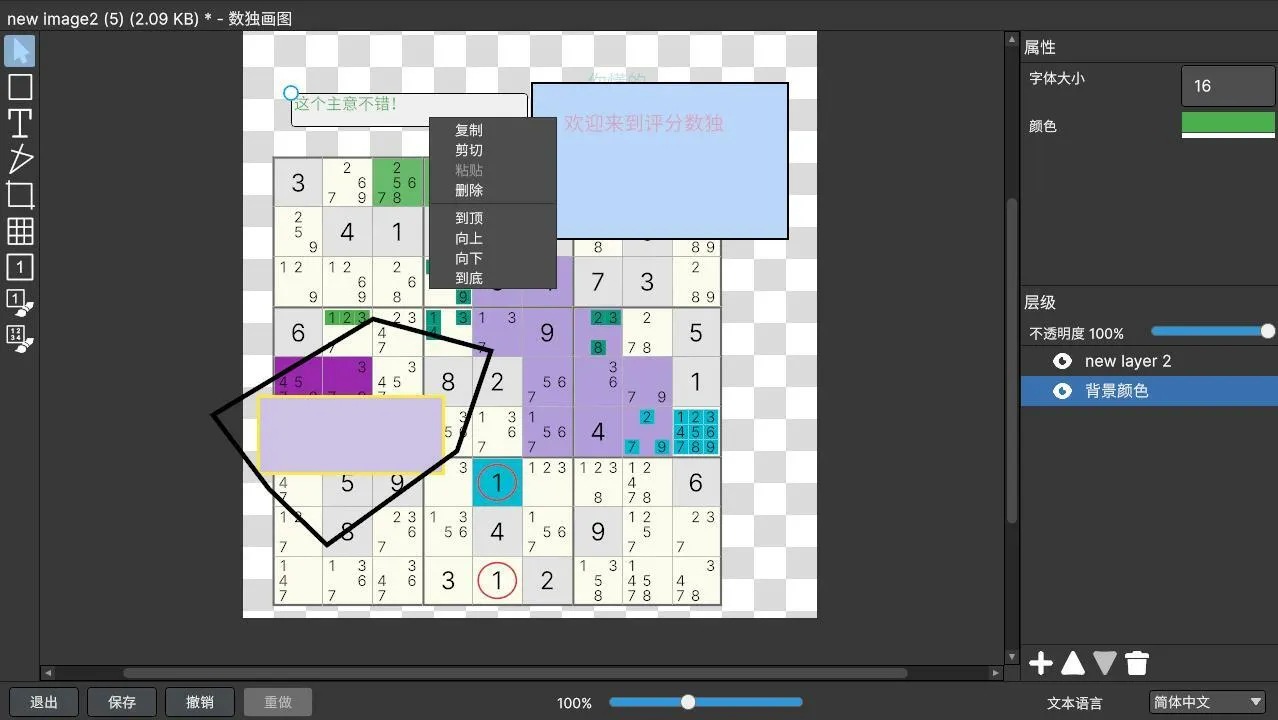The height and width of the screenshot is (720, 1278).
Task: Choose 删除 from the context menu
Action: pyautogui.click(x=469, y=190)
